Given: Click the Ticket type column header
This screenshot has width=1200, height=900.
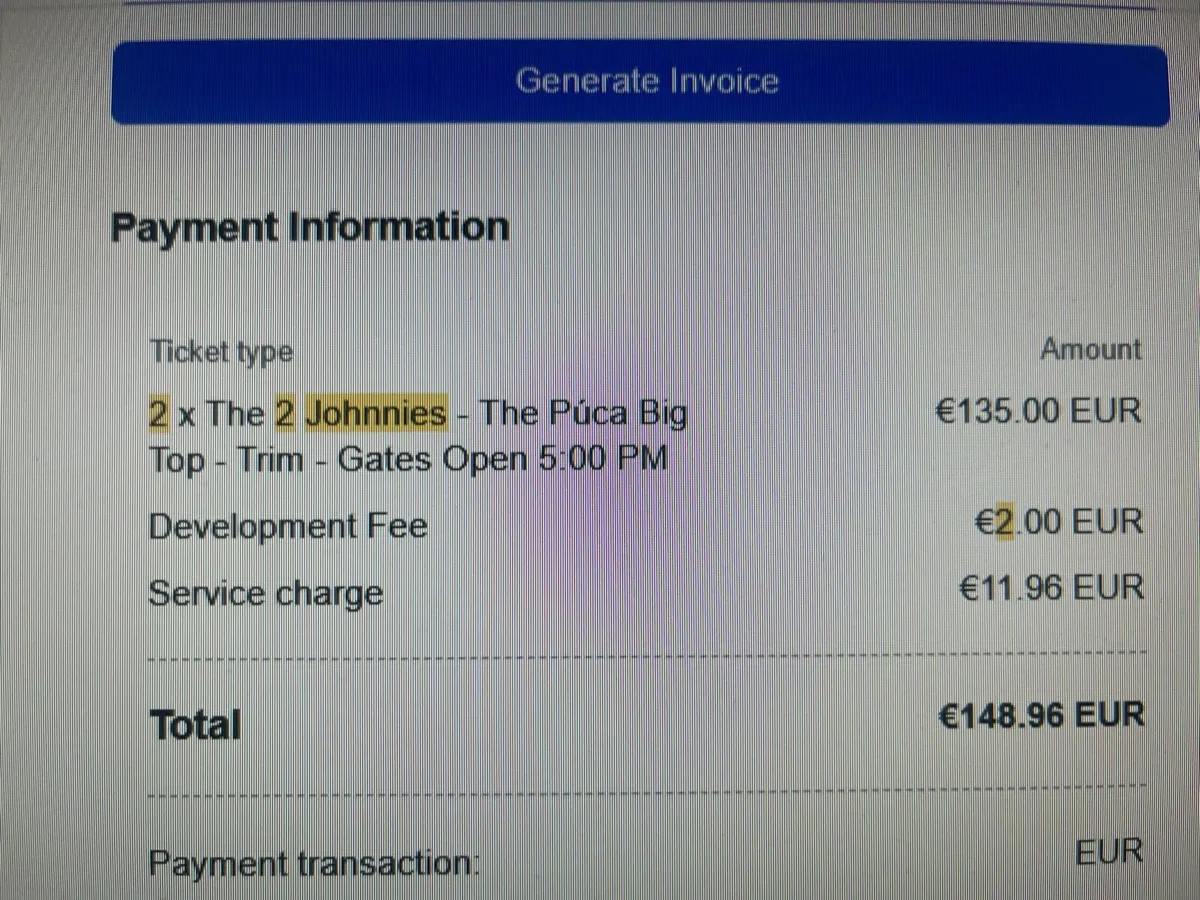Looking at the screenshot, I should pyautogui.click(x=220, y=351).
